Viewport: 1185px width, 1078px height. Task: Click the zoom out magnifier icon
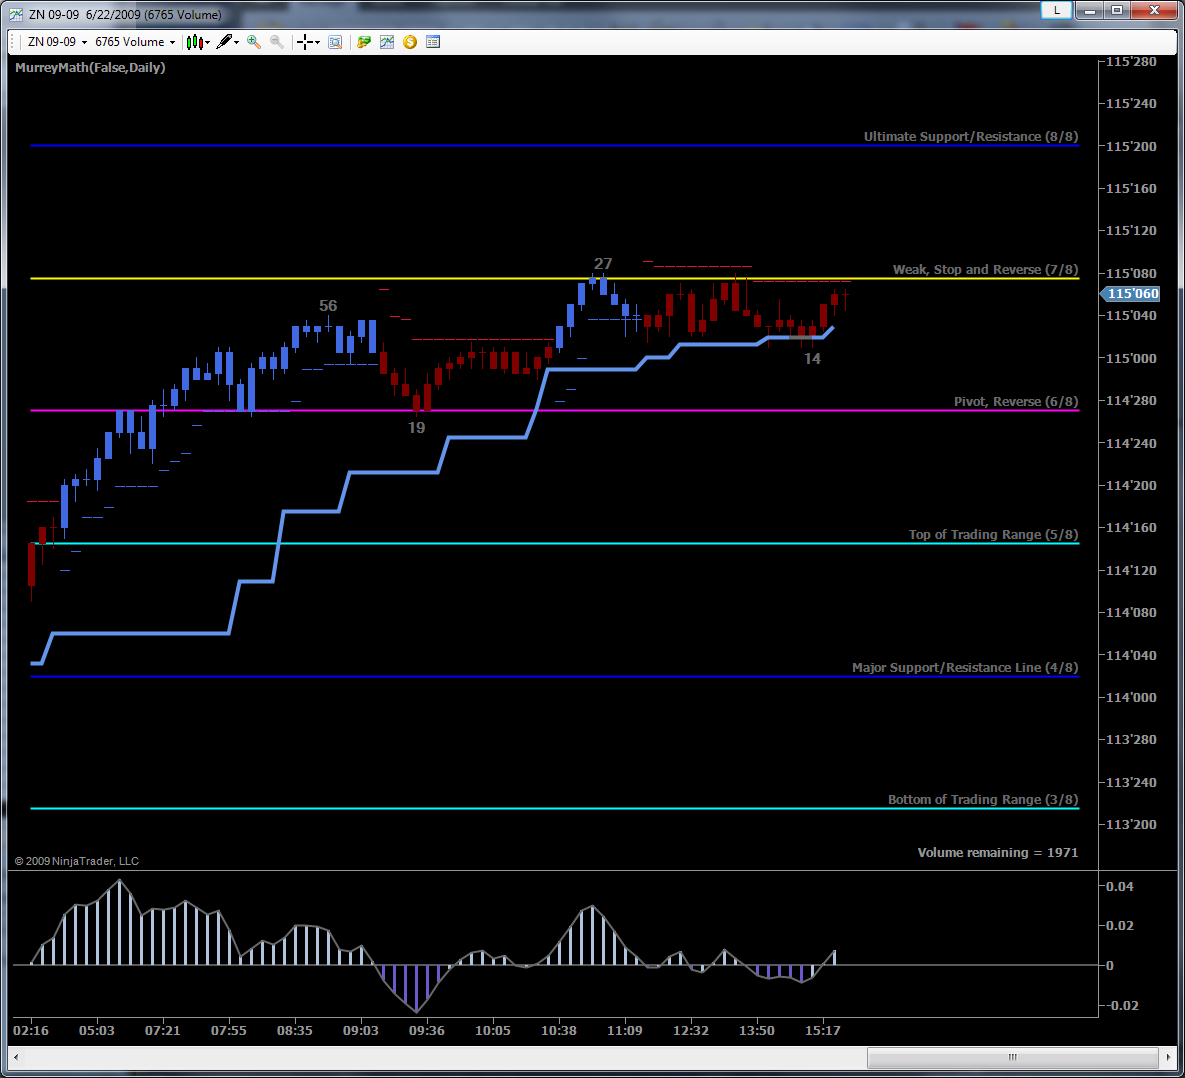pyautogui.click(x=277, y=42)
